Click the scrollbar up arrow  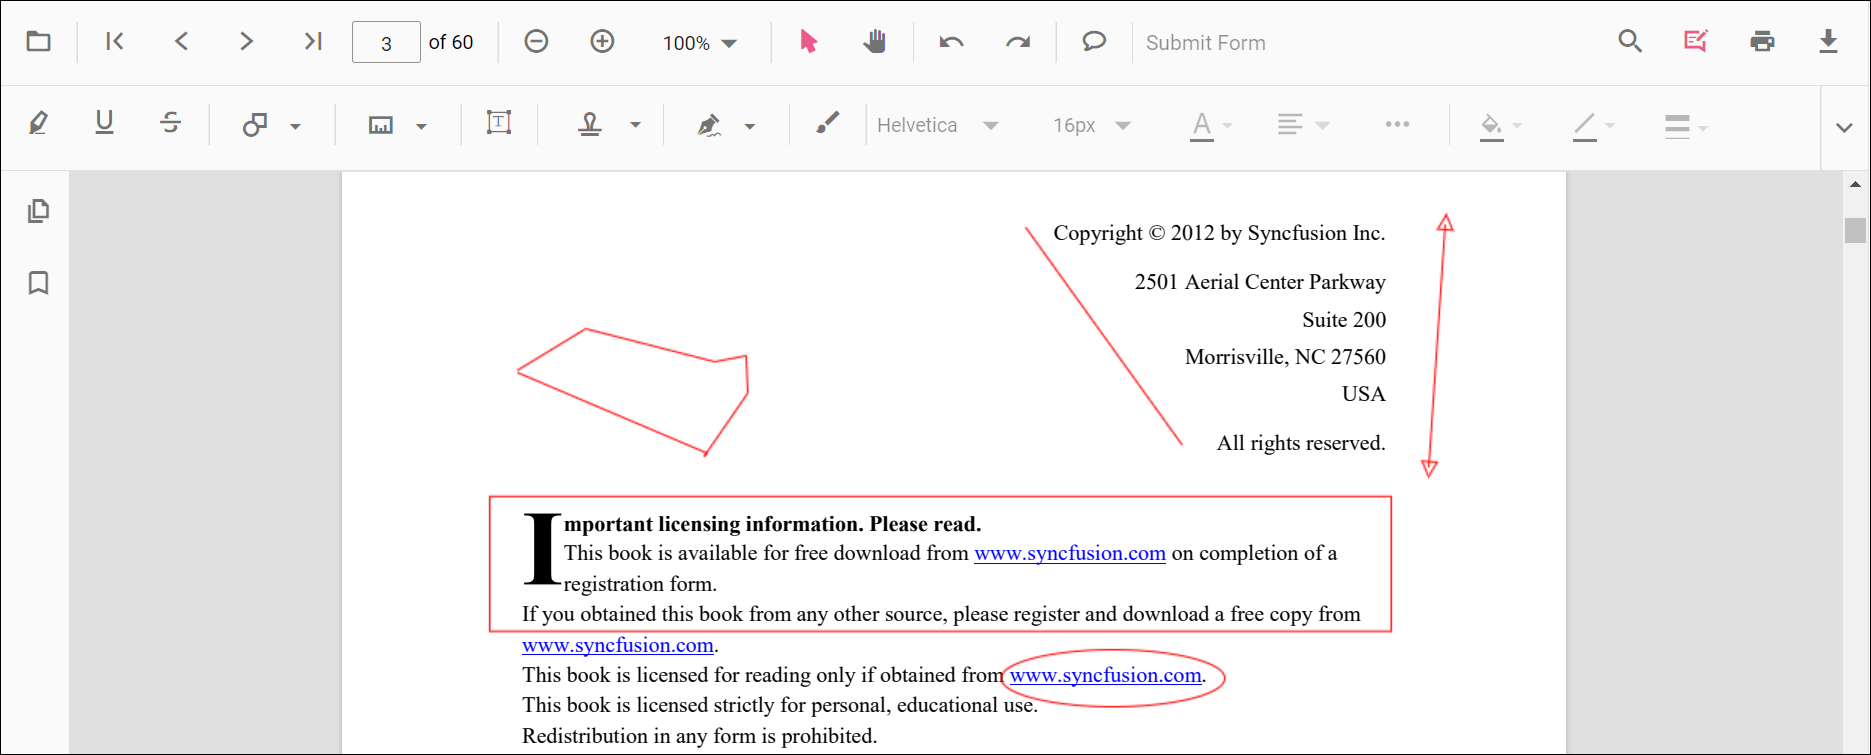click(1855, 184)
